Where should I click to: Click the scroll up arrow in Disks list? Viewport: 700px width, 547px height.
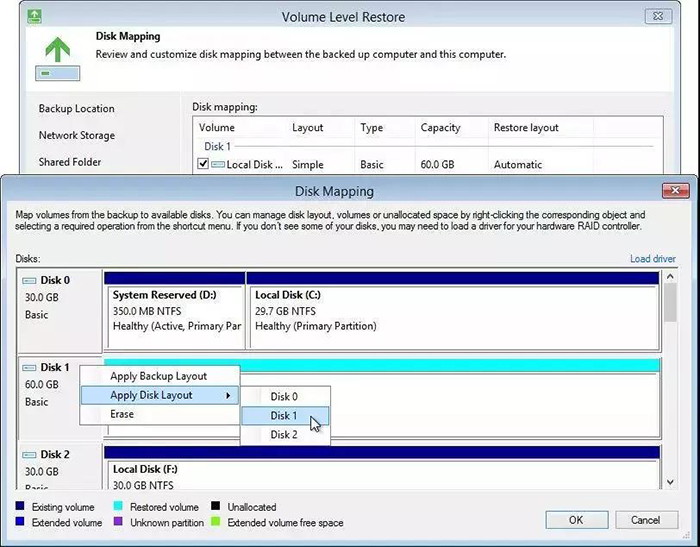click(670, 277)
